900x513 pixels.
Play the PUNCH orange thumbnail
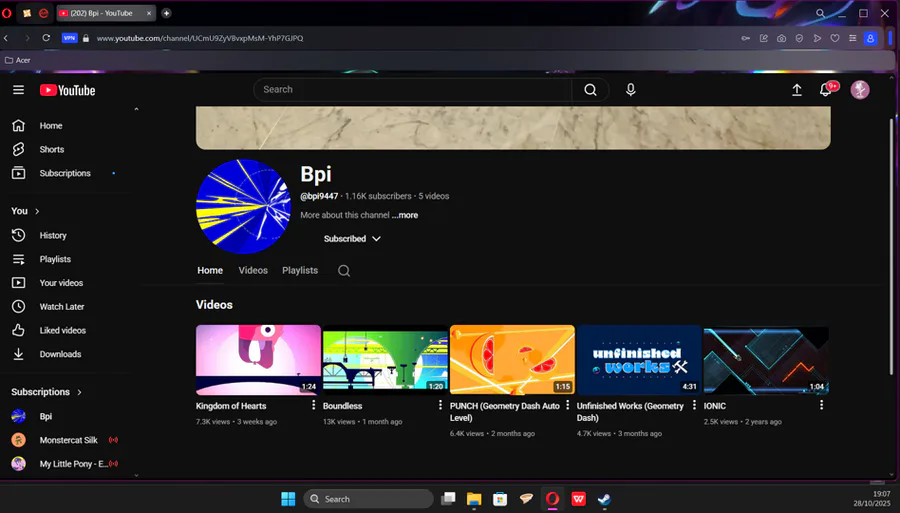[512, 360]
